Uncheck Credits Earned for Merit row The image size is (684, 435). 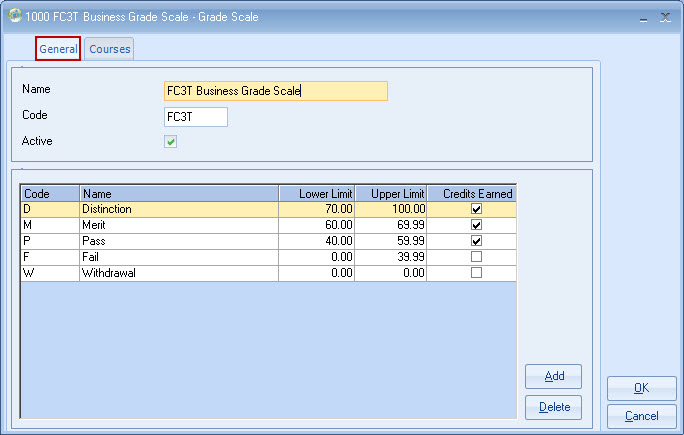coord(476,225)
